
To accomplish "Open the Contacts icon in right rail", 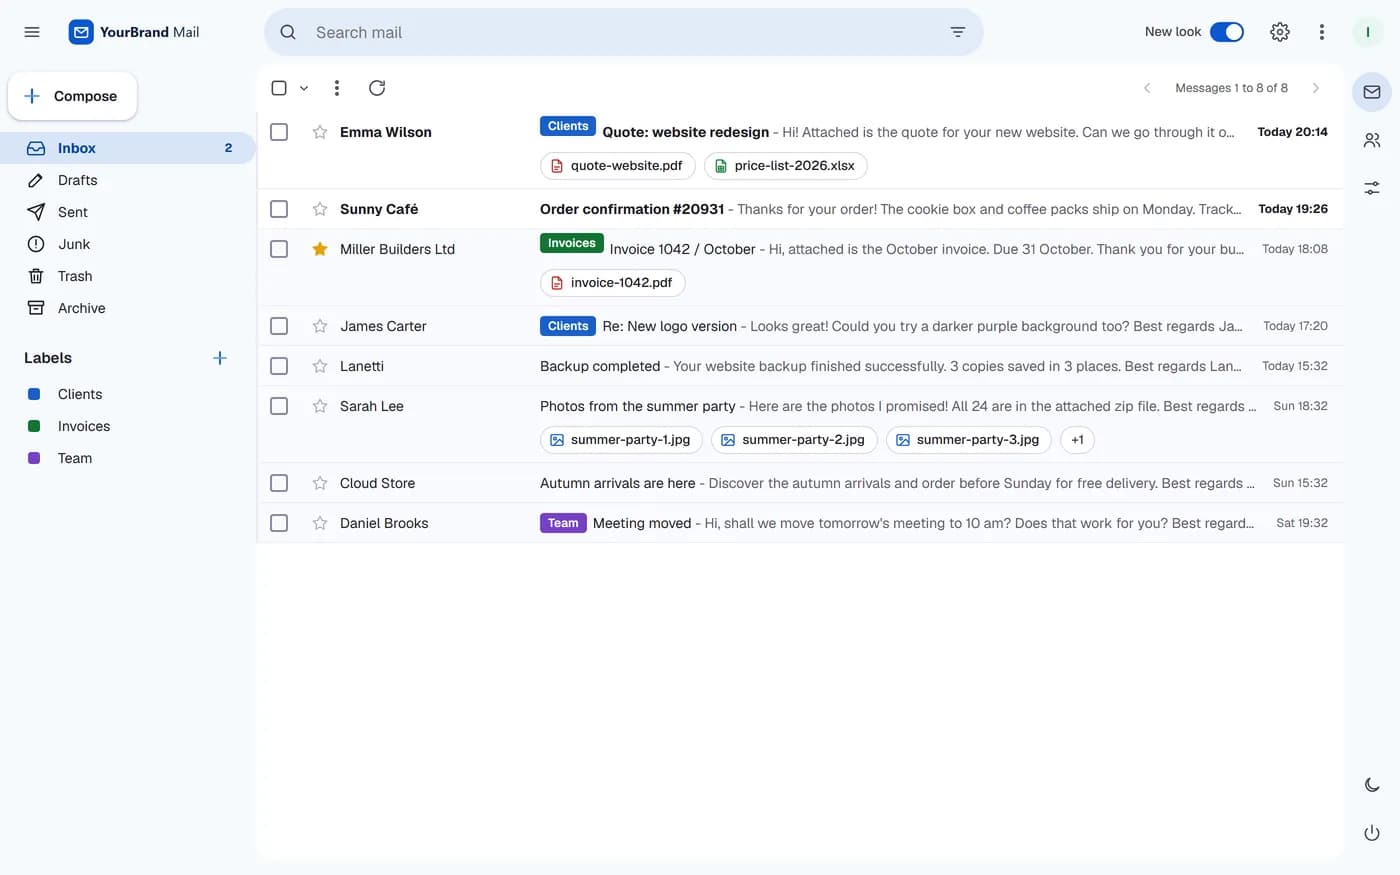I will tap(1372, 140).
